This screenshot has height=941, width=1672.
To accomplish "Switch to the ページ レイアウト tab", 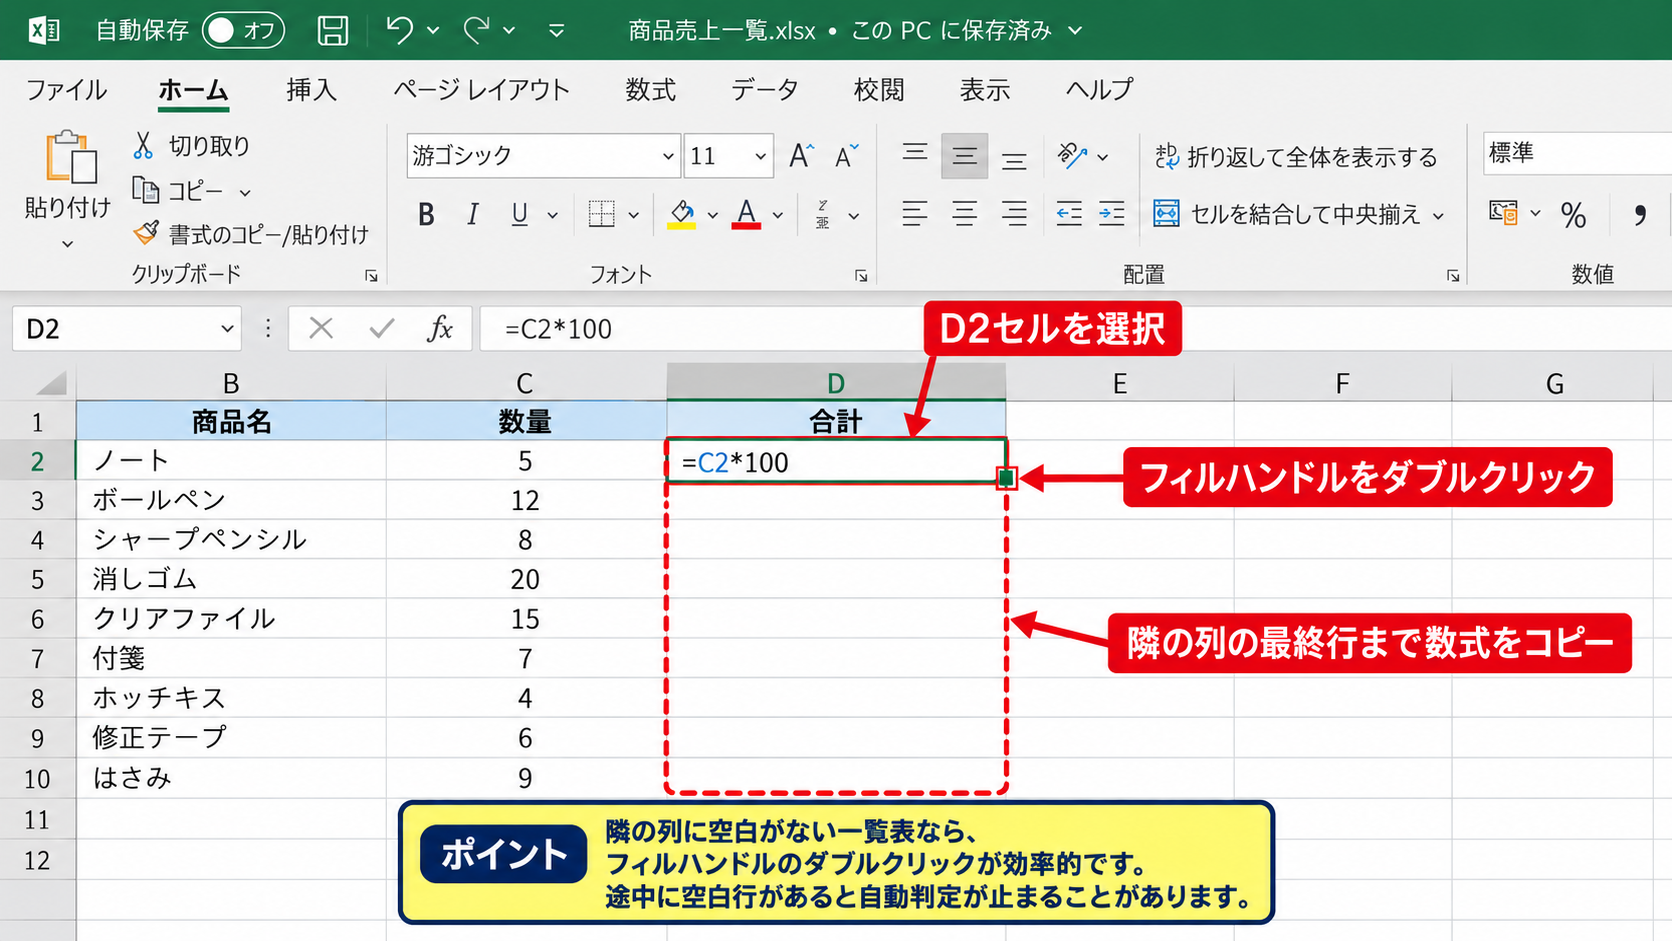I will click(x=481, y=89).
